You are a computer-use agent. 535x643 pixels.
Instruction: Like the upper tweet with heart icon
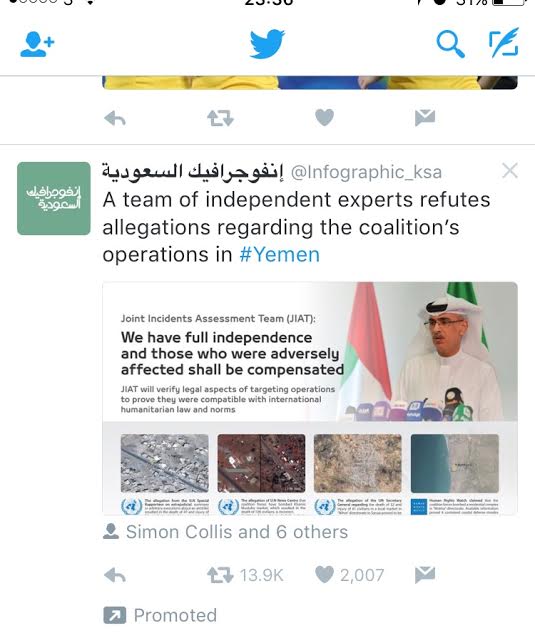[x=324, y=118]
